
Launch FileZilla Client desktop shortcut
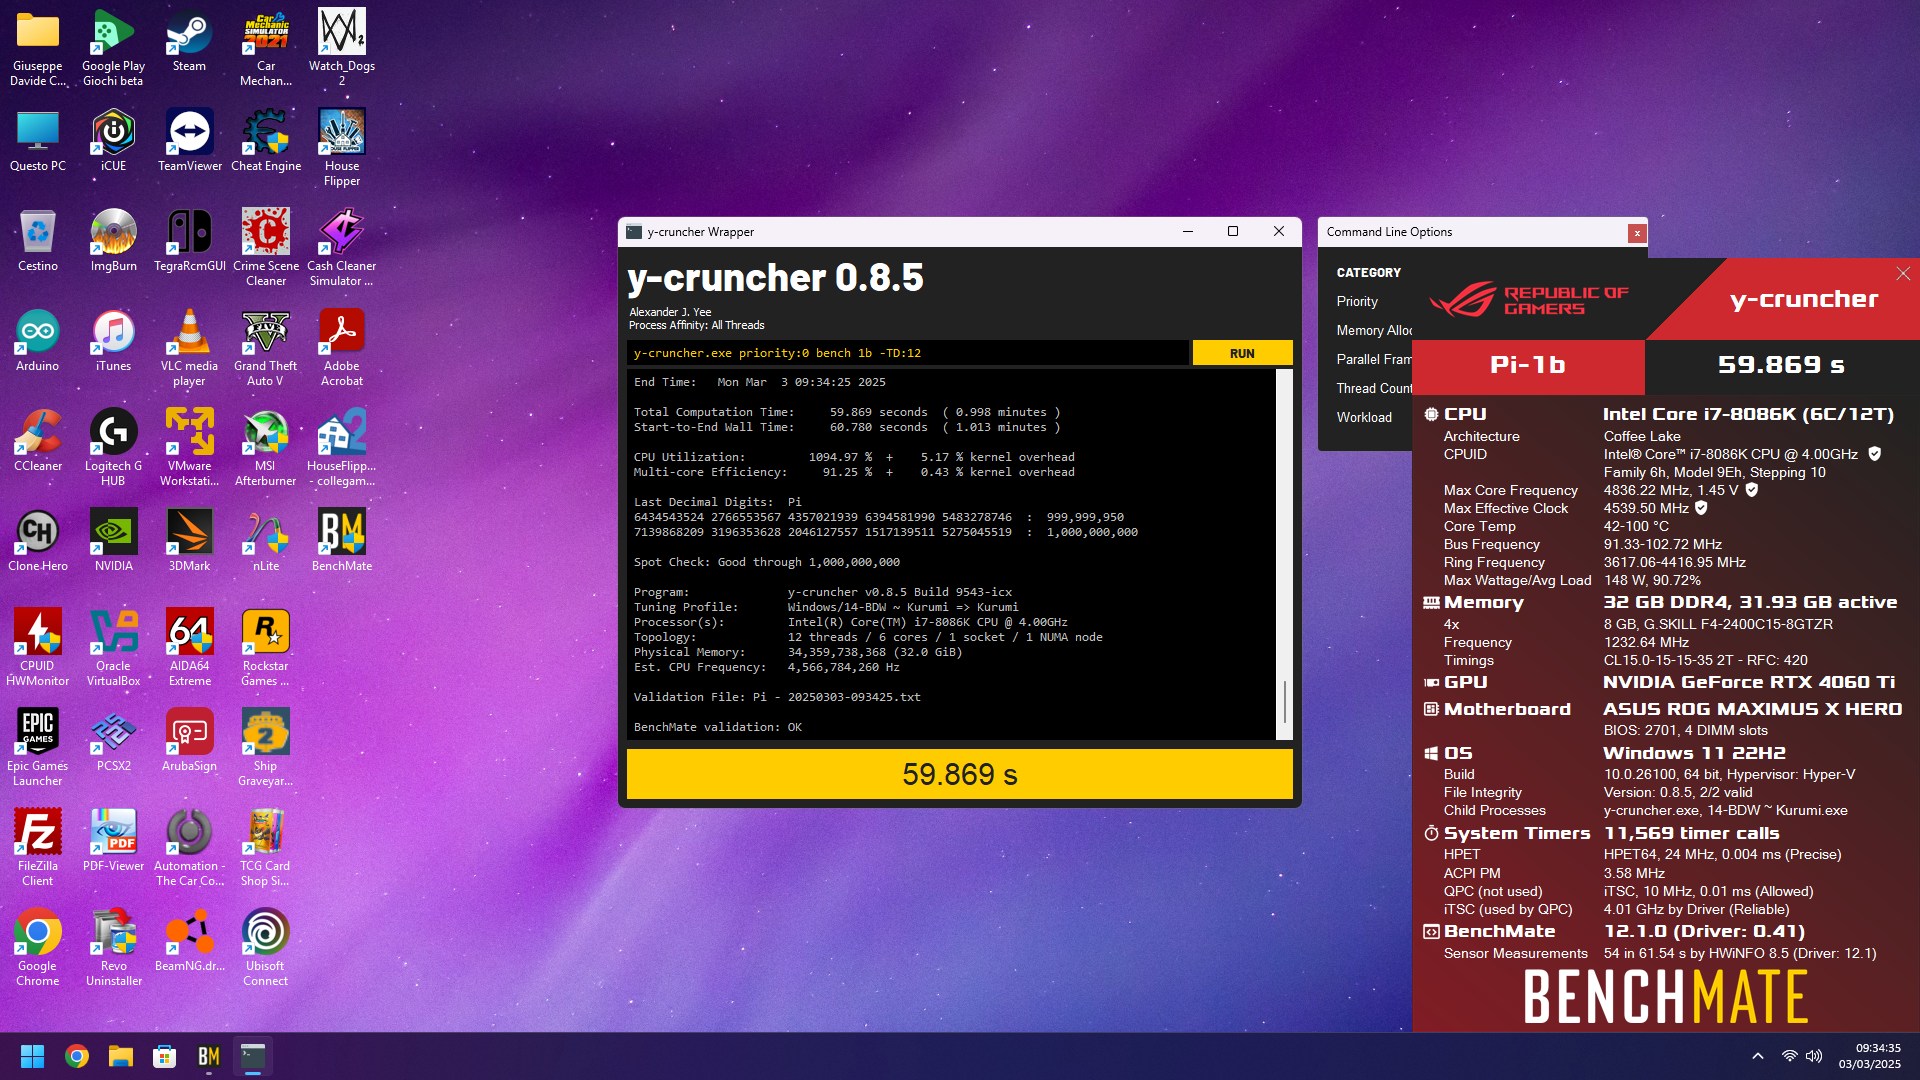pos(38,848)
